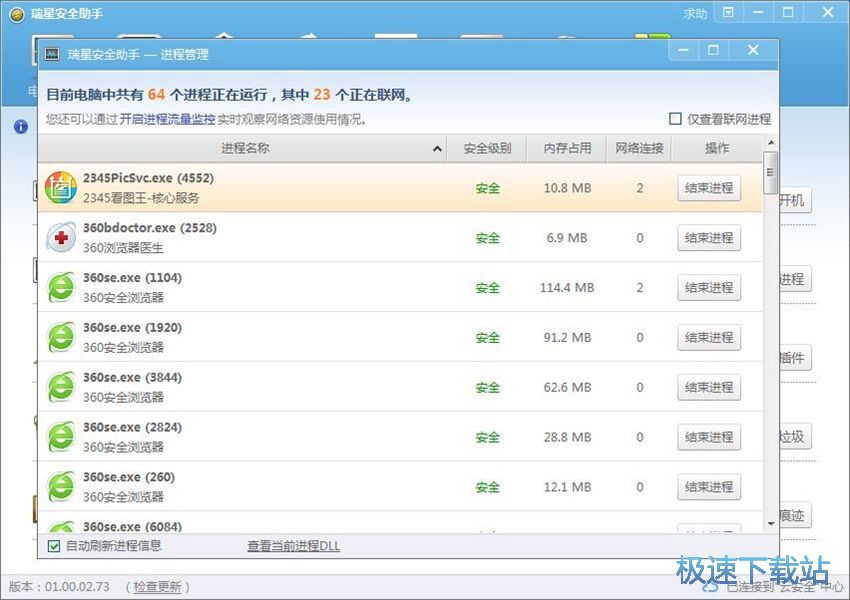The image size is (850, 600).
Task: End the 360se.exe (260) process
Action: pos(709,487)
